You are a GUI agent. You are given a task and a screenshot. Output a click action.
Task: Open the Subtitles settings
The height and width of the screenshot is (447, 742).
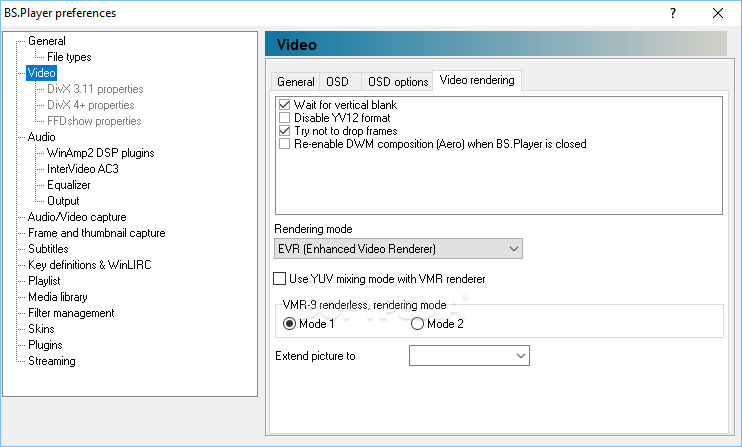[48, 249]
